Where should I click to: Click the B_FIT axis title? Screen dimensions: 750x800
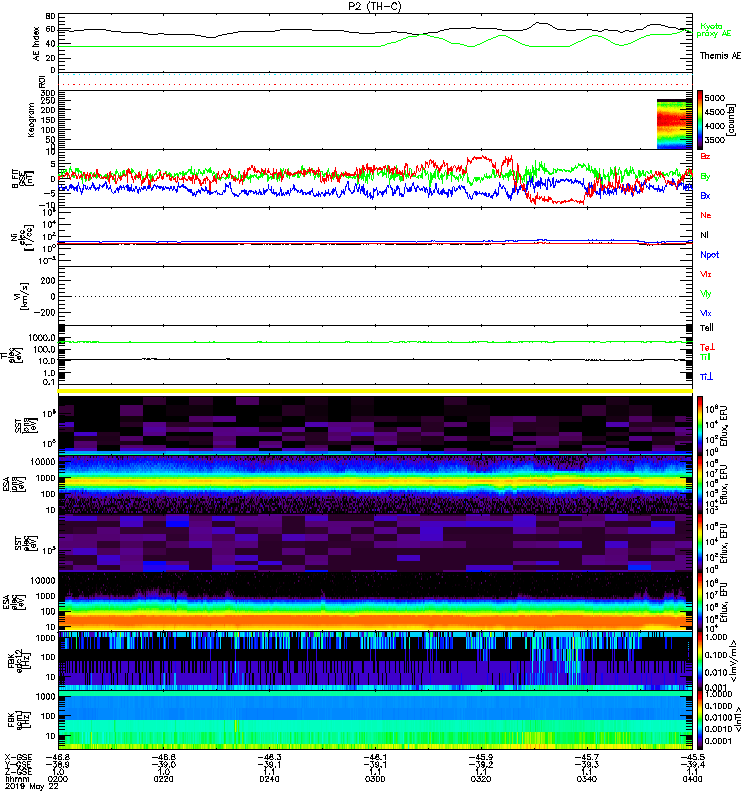(x=22, y=179)
